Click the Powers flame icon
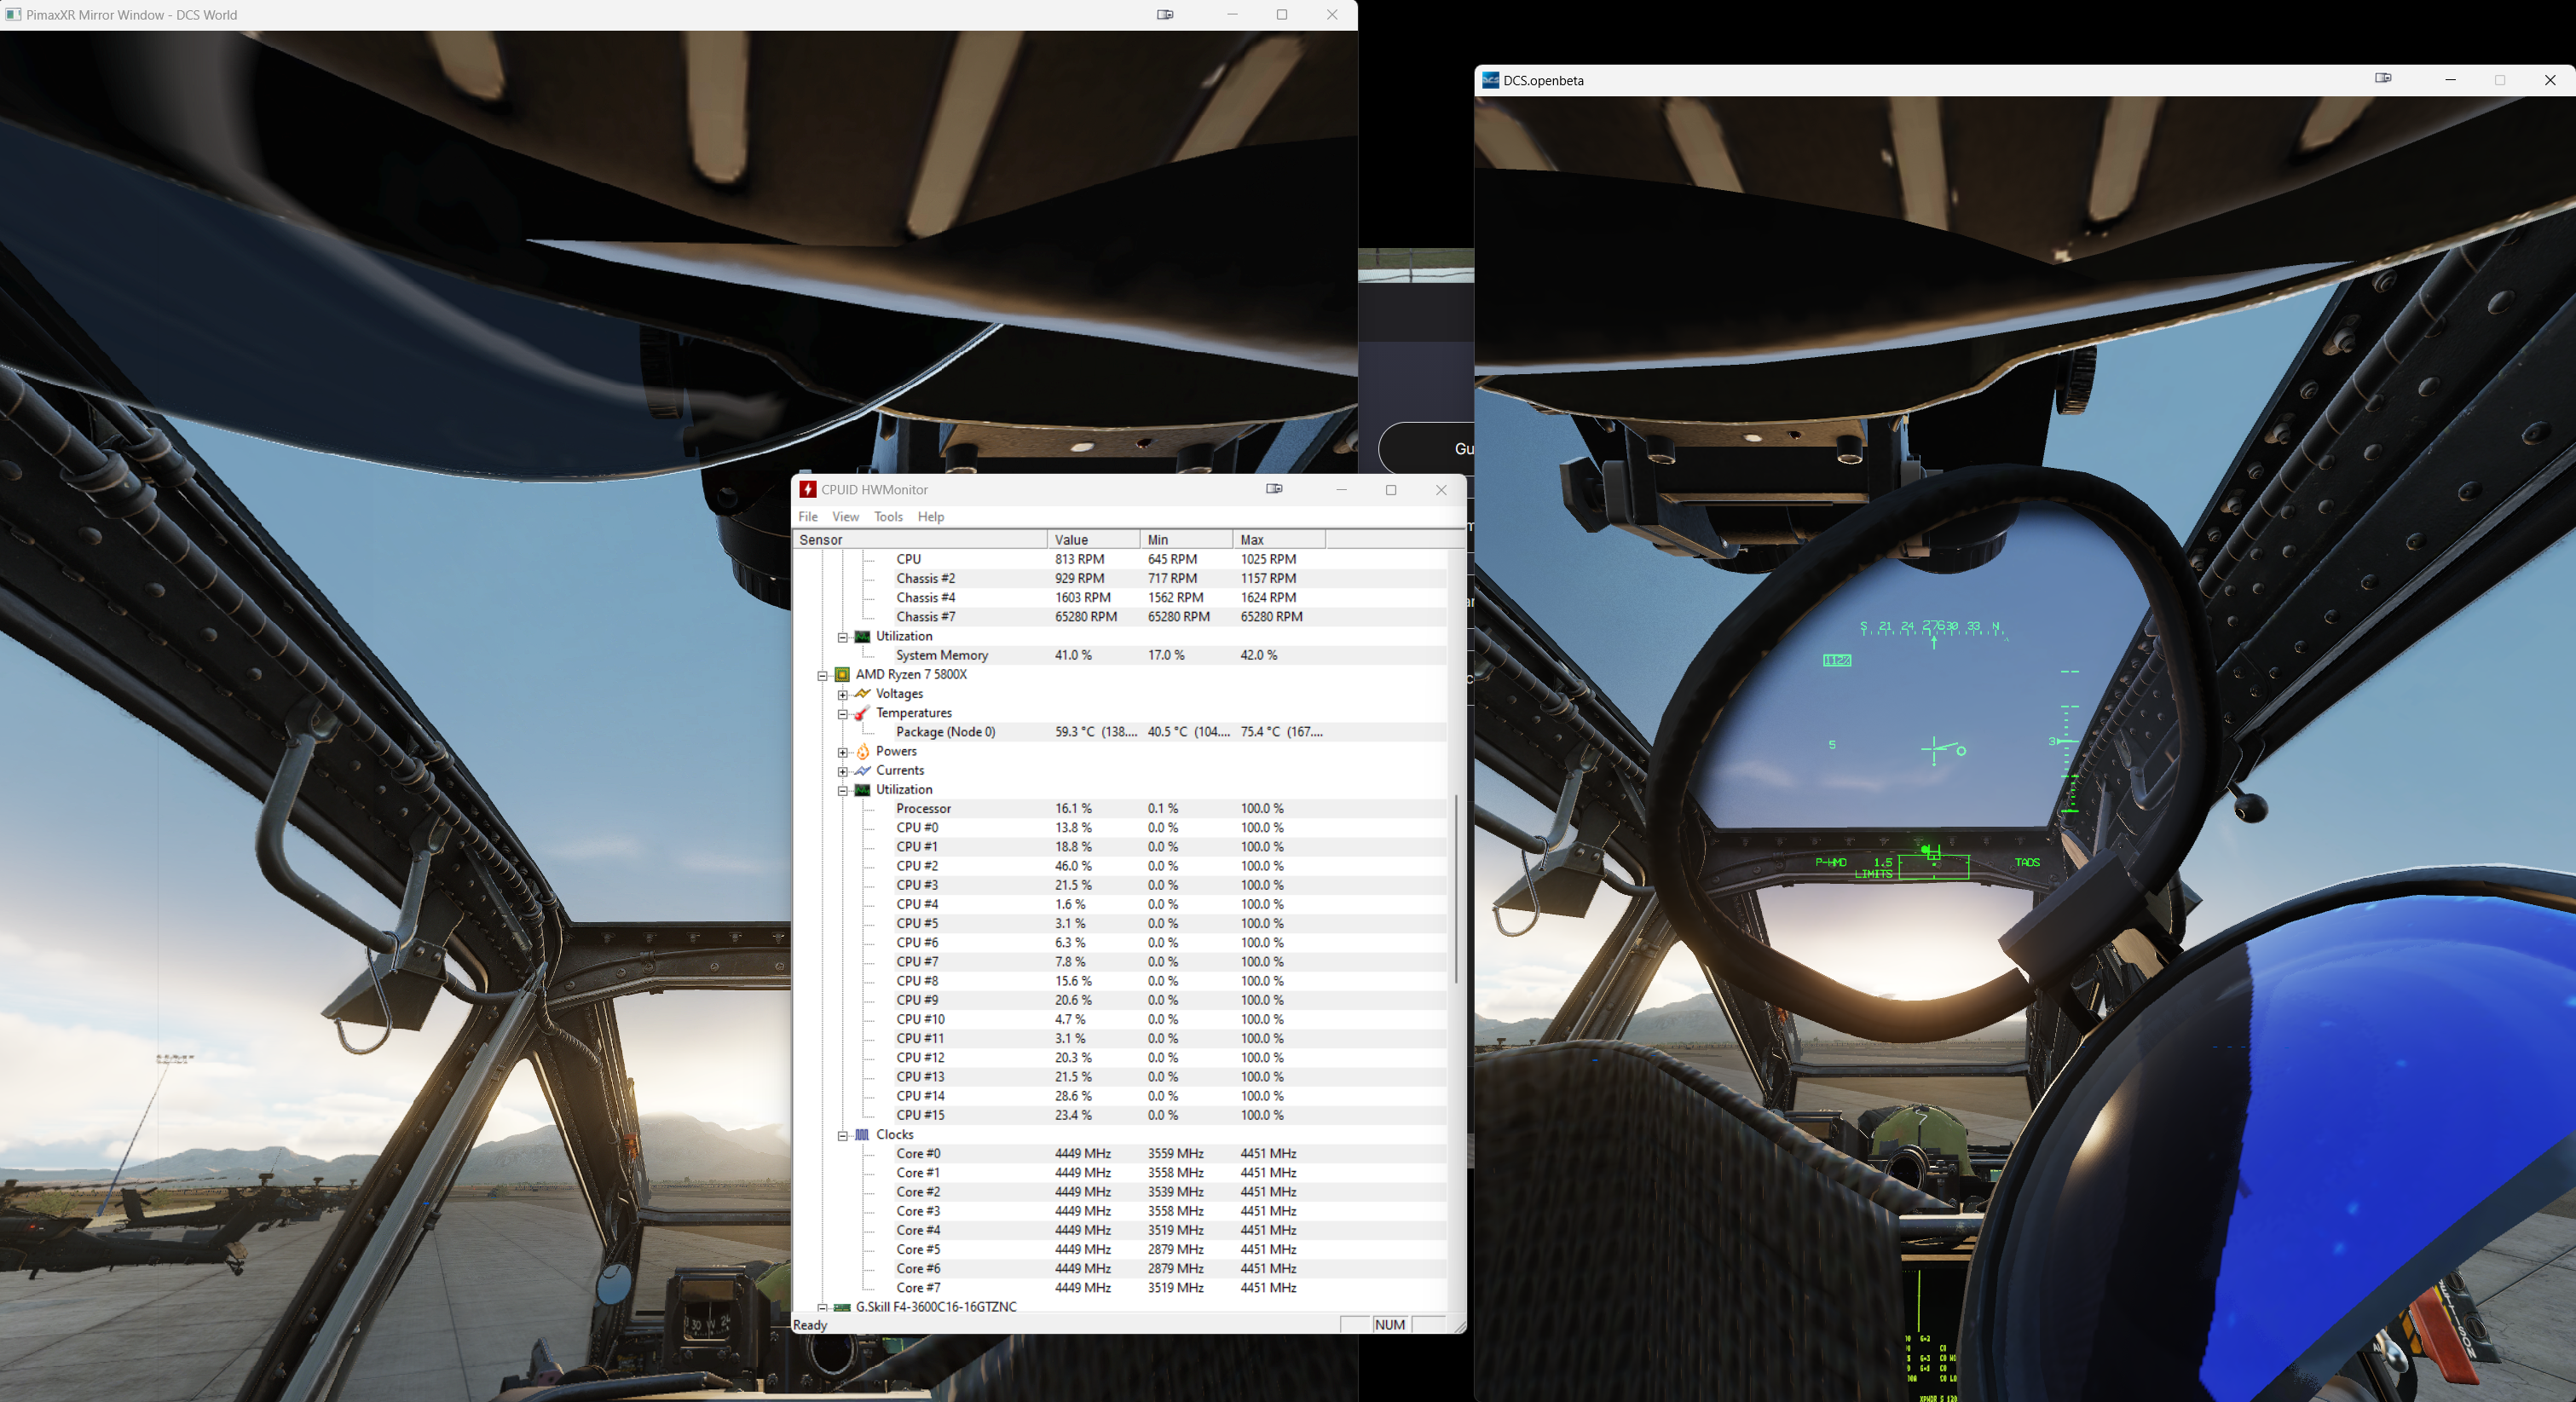 pos(862,751)
